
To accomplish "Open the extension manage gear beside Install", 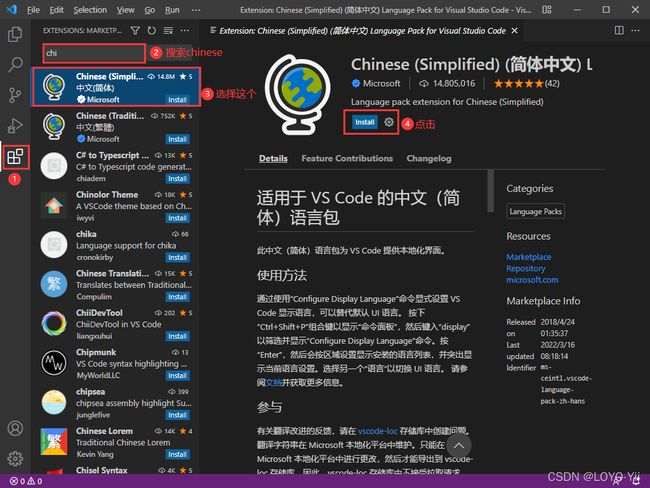I will [x=388, y=122].
